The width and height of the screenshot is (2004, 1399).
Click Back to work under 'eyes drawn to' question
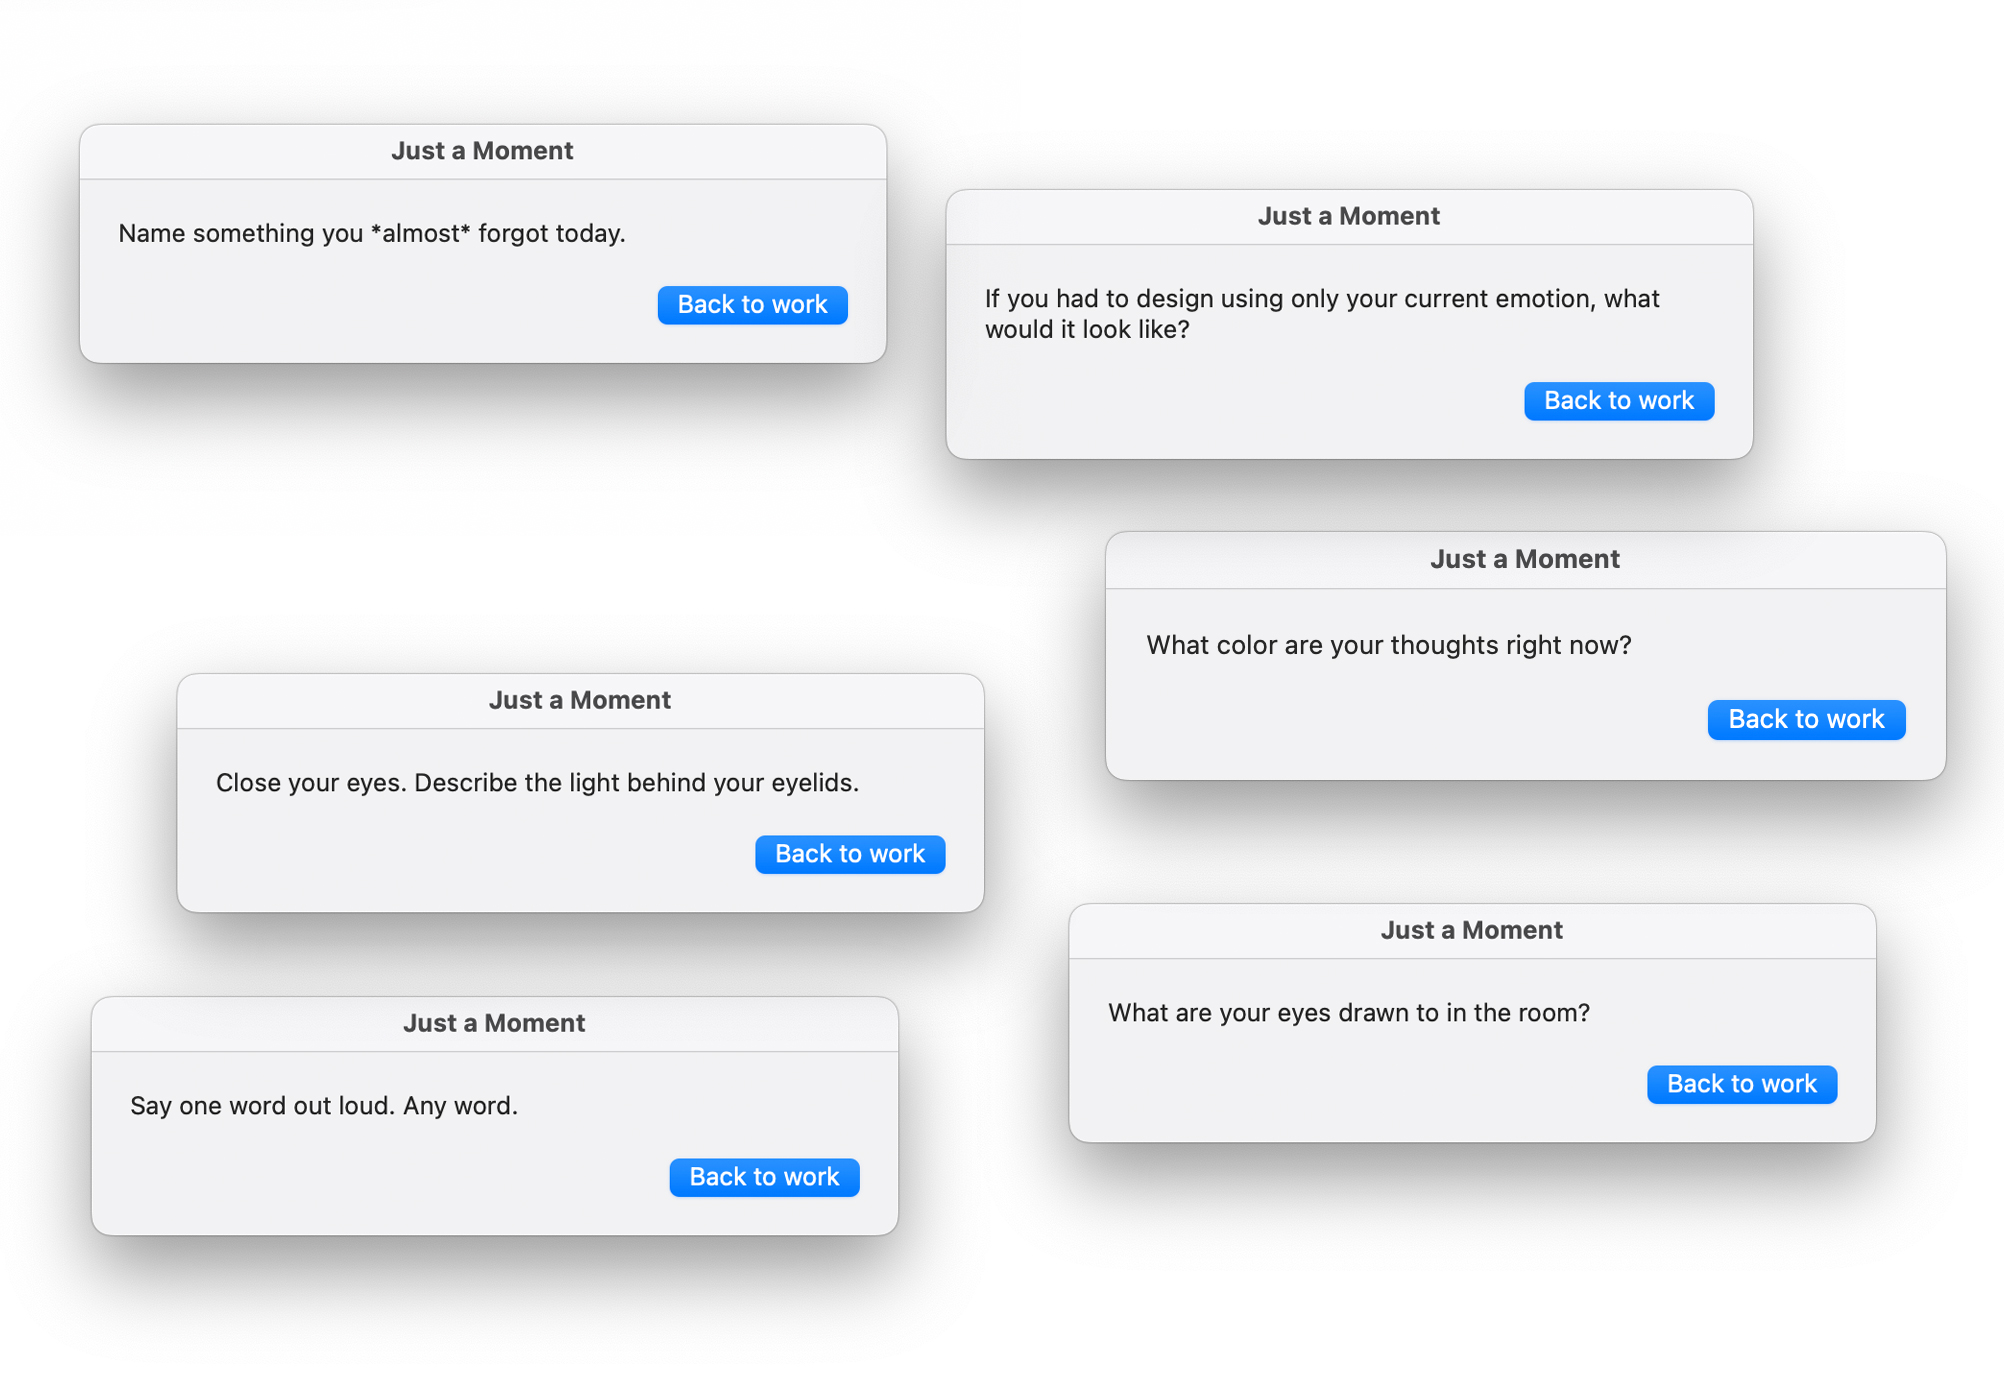(x=1741, y=1084)
